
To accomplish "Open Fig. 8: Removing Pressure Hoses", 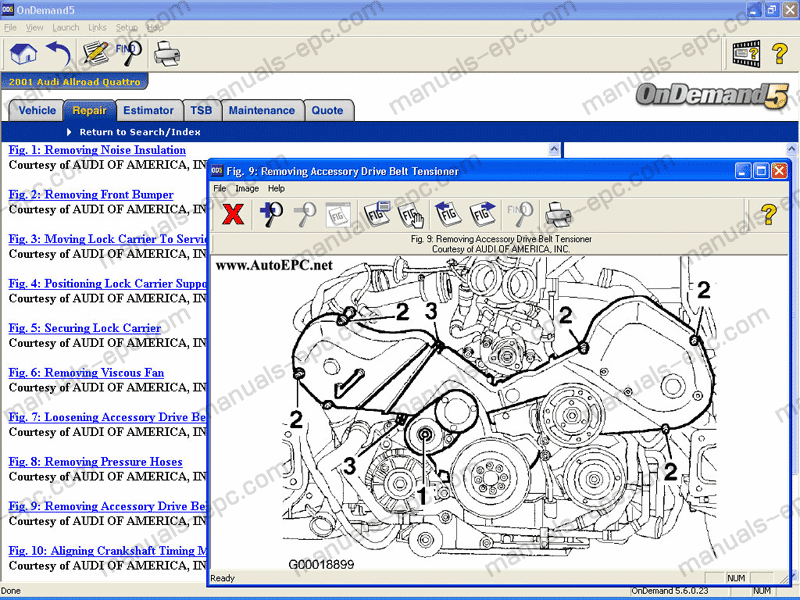I will click(95, 462).
